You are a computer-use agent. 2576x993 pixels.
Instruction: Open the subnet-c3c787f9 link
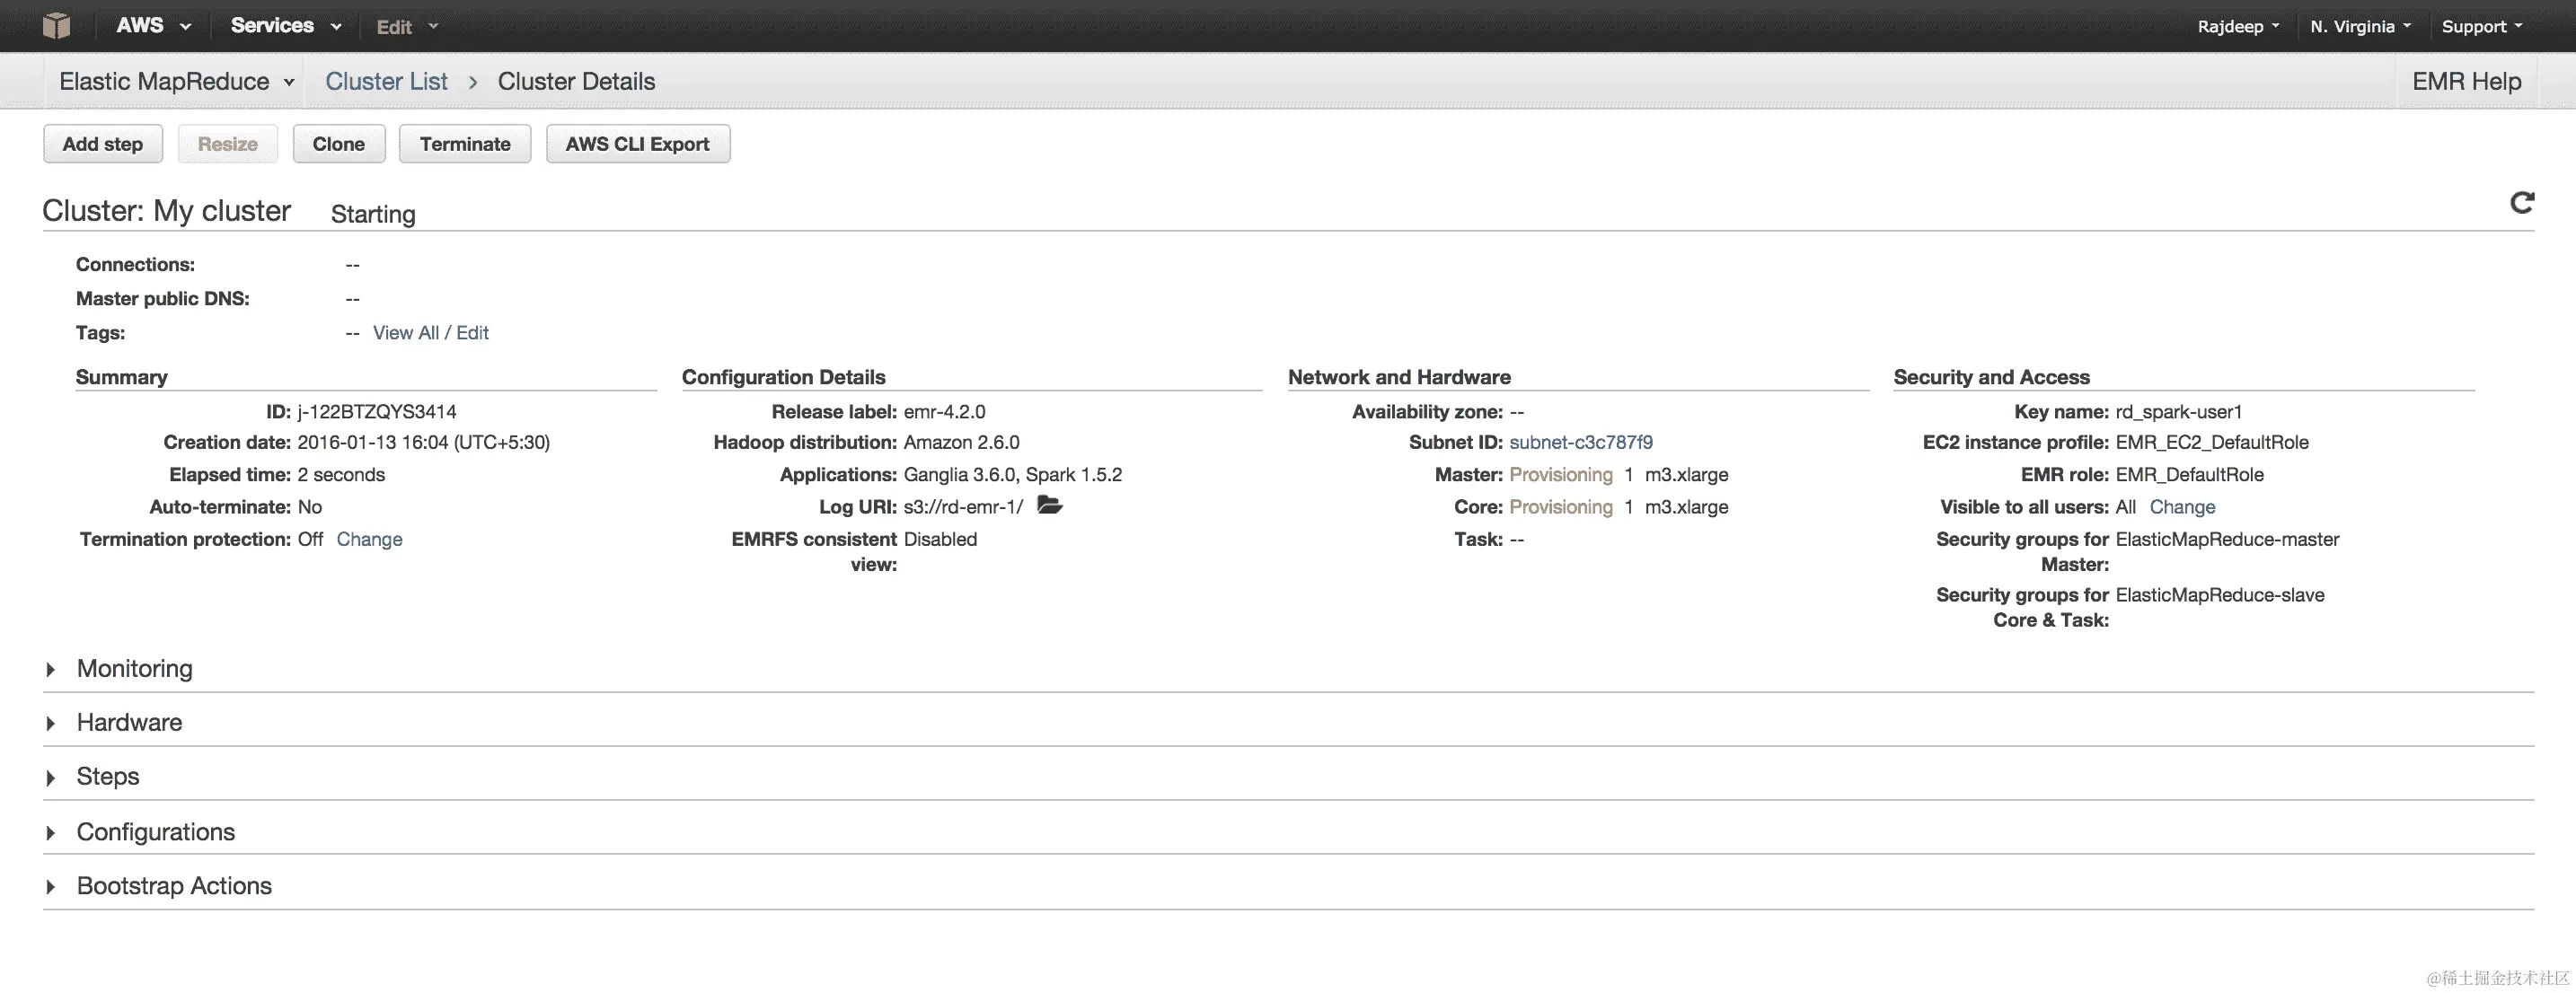pyautogui.click(x=1580, y=442)
